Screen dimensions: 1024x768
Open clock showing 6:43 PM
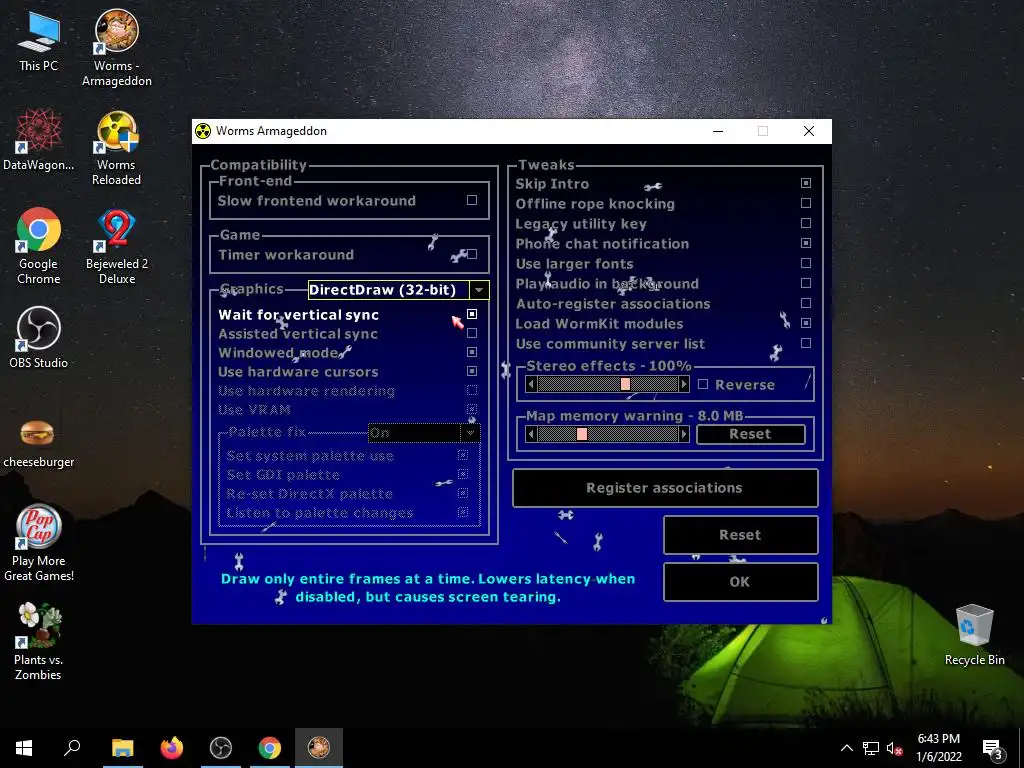[938, 748]
